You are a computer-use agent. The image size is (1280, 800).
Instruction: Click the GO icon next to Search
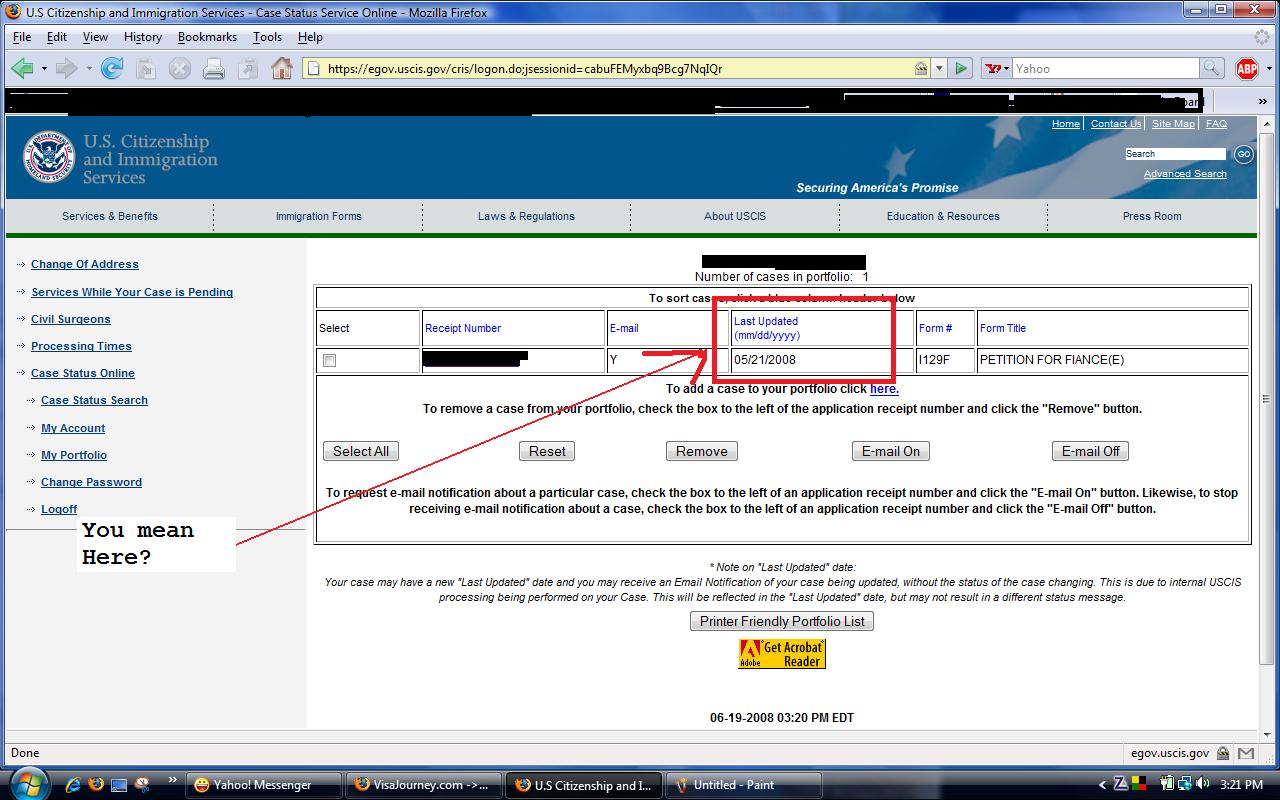[1243, 154]
